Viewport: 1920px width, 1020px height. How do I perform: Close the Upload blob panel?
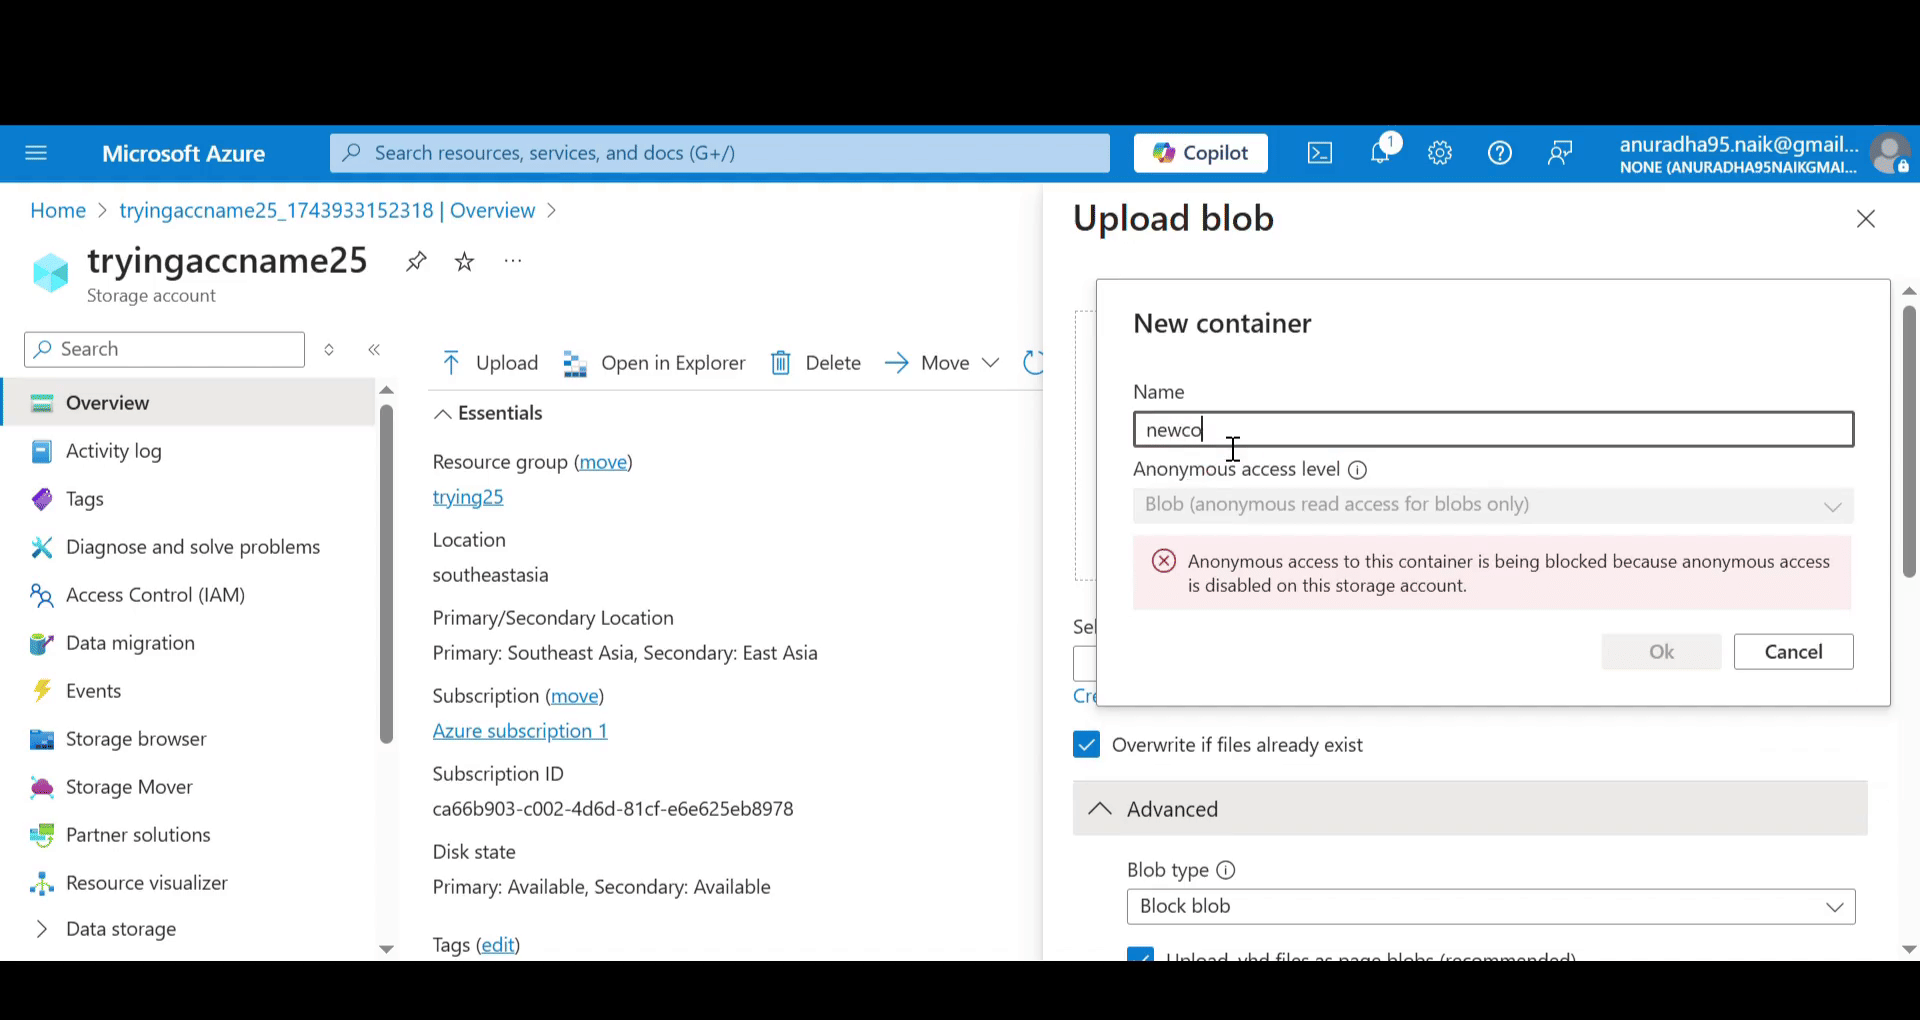coord(1866,219)
